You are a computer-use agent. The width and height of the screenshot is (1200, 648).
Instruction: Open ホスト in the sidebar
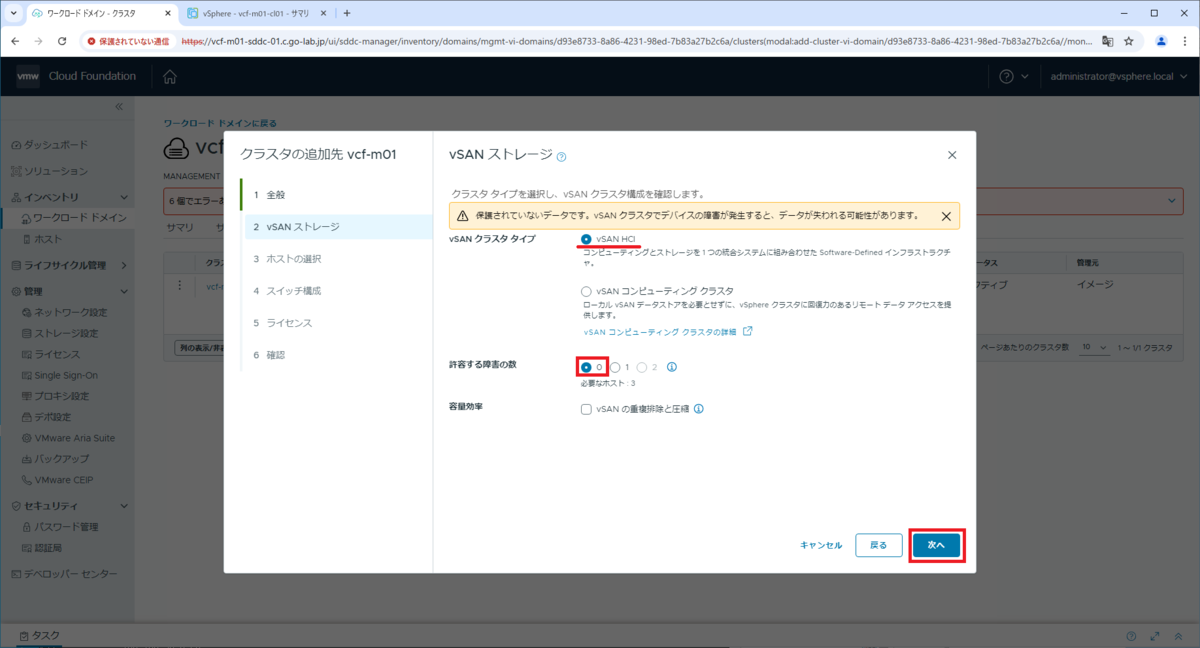42,239
